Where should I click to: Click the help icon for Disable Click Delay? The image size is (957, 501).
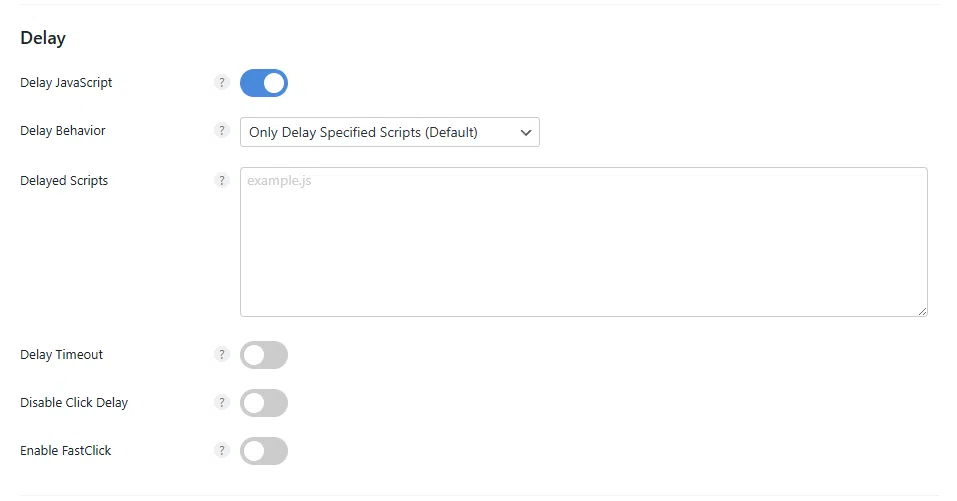click(222, 403)
